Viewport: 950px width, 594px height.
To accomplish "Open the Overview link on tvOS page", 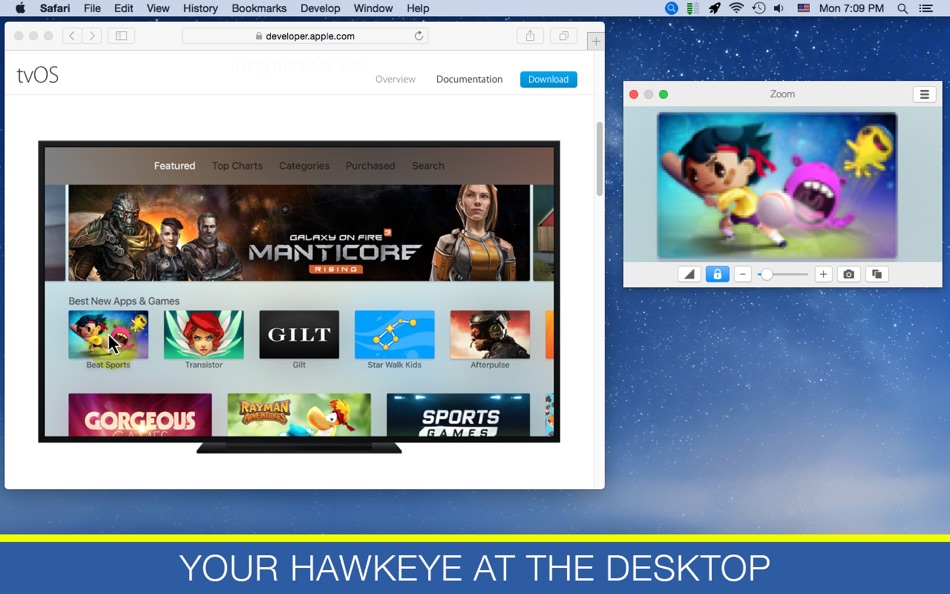I will (x=395, y=79).
